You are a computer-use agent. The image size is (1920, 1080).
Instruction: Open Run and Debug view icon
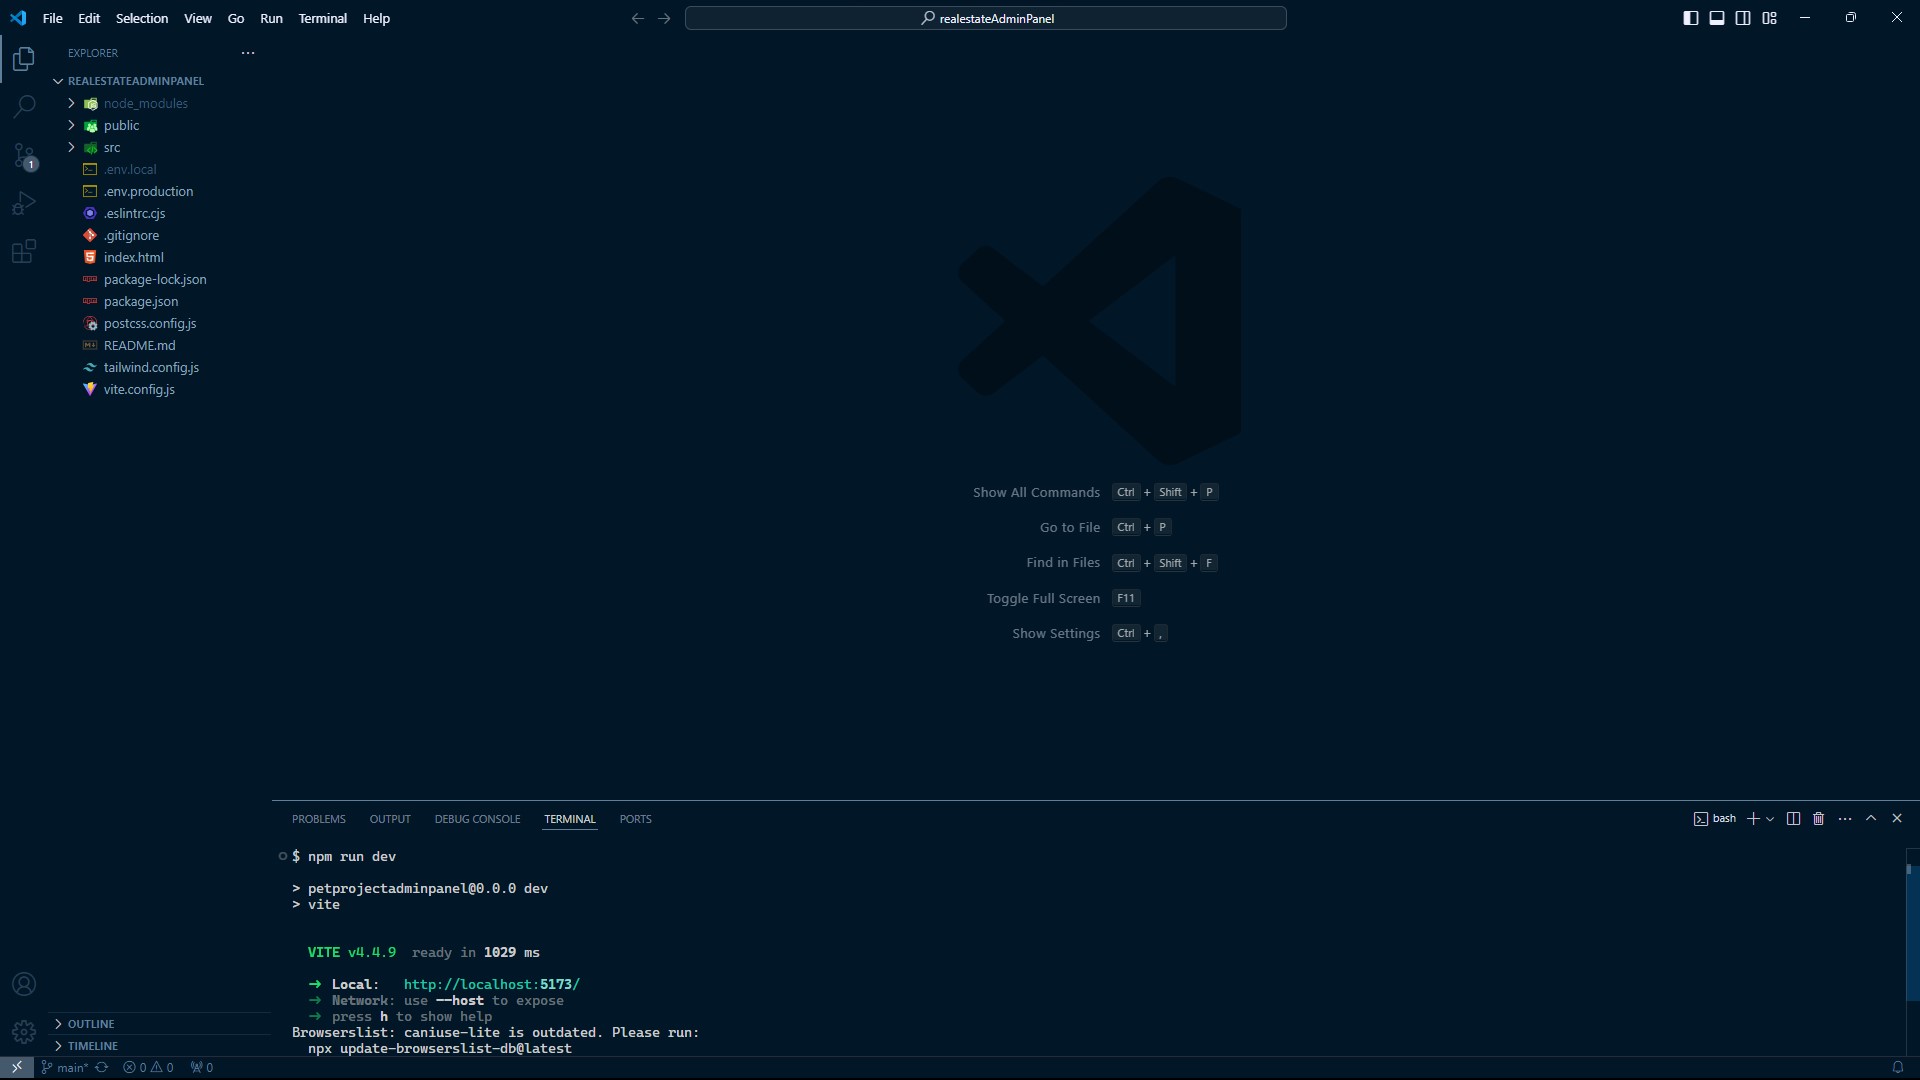point(24,203)
